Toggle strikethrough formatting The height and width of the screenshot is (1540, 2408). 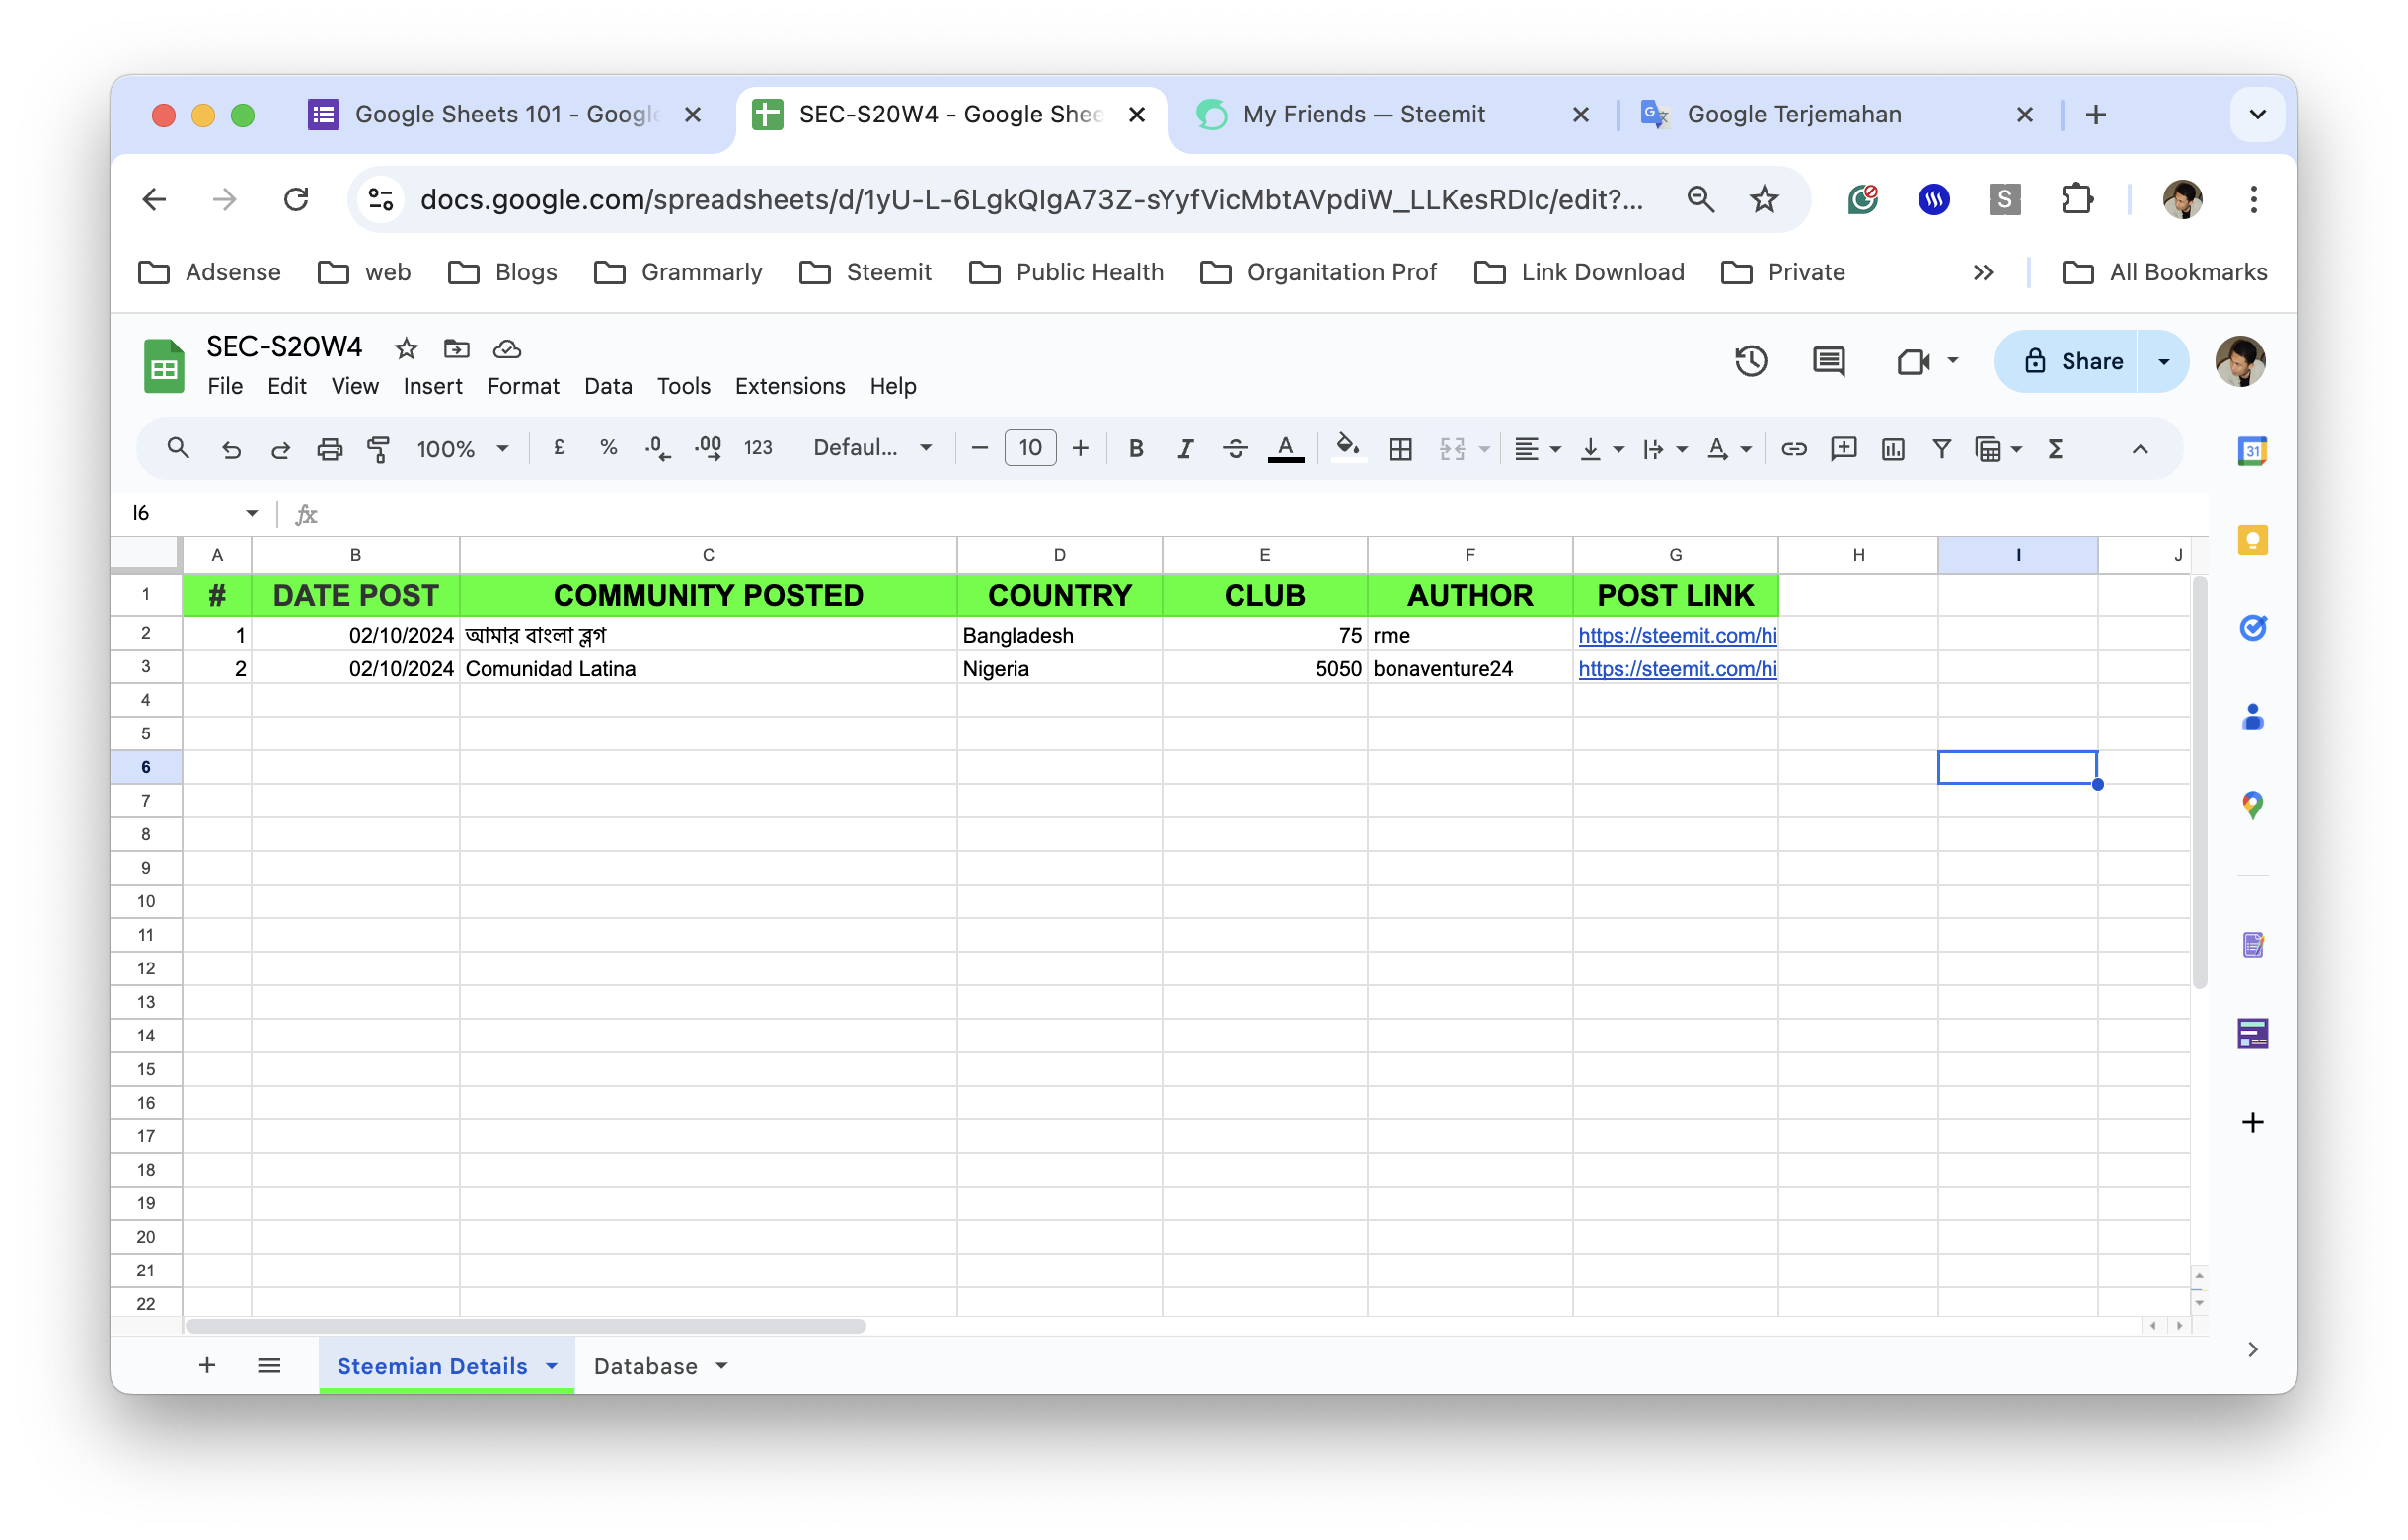coord(1235,449)
